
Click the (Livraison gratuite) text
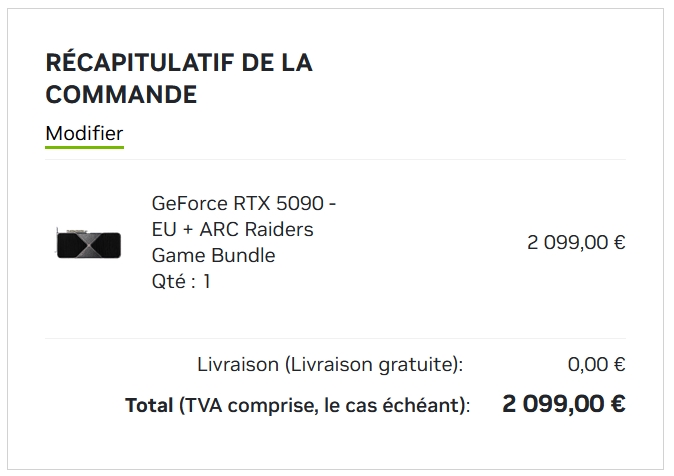(x=374, y=365)
